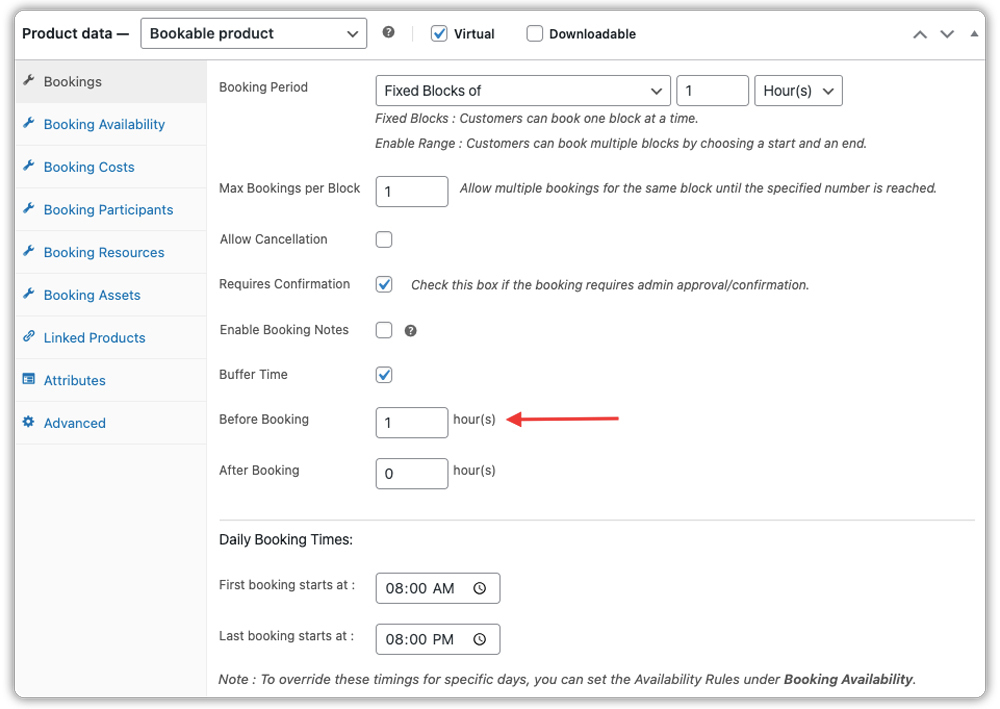Click the Before Booking hours input

(x=411, y=423)
